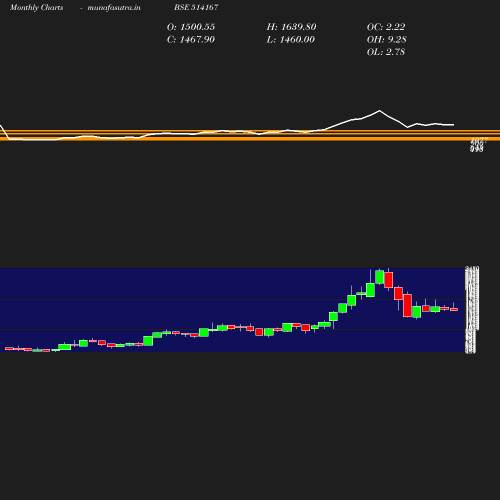Viewport: 500px width, 500px height.
Task: Click the 'Monthly Charts' title text
Action: [x=36, y=7]
